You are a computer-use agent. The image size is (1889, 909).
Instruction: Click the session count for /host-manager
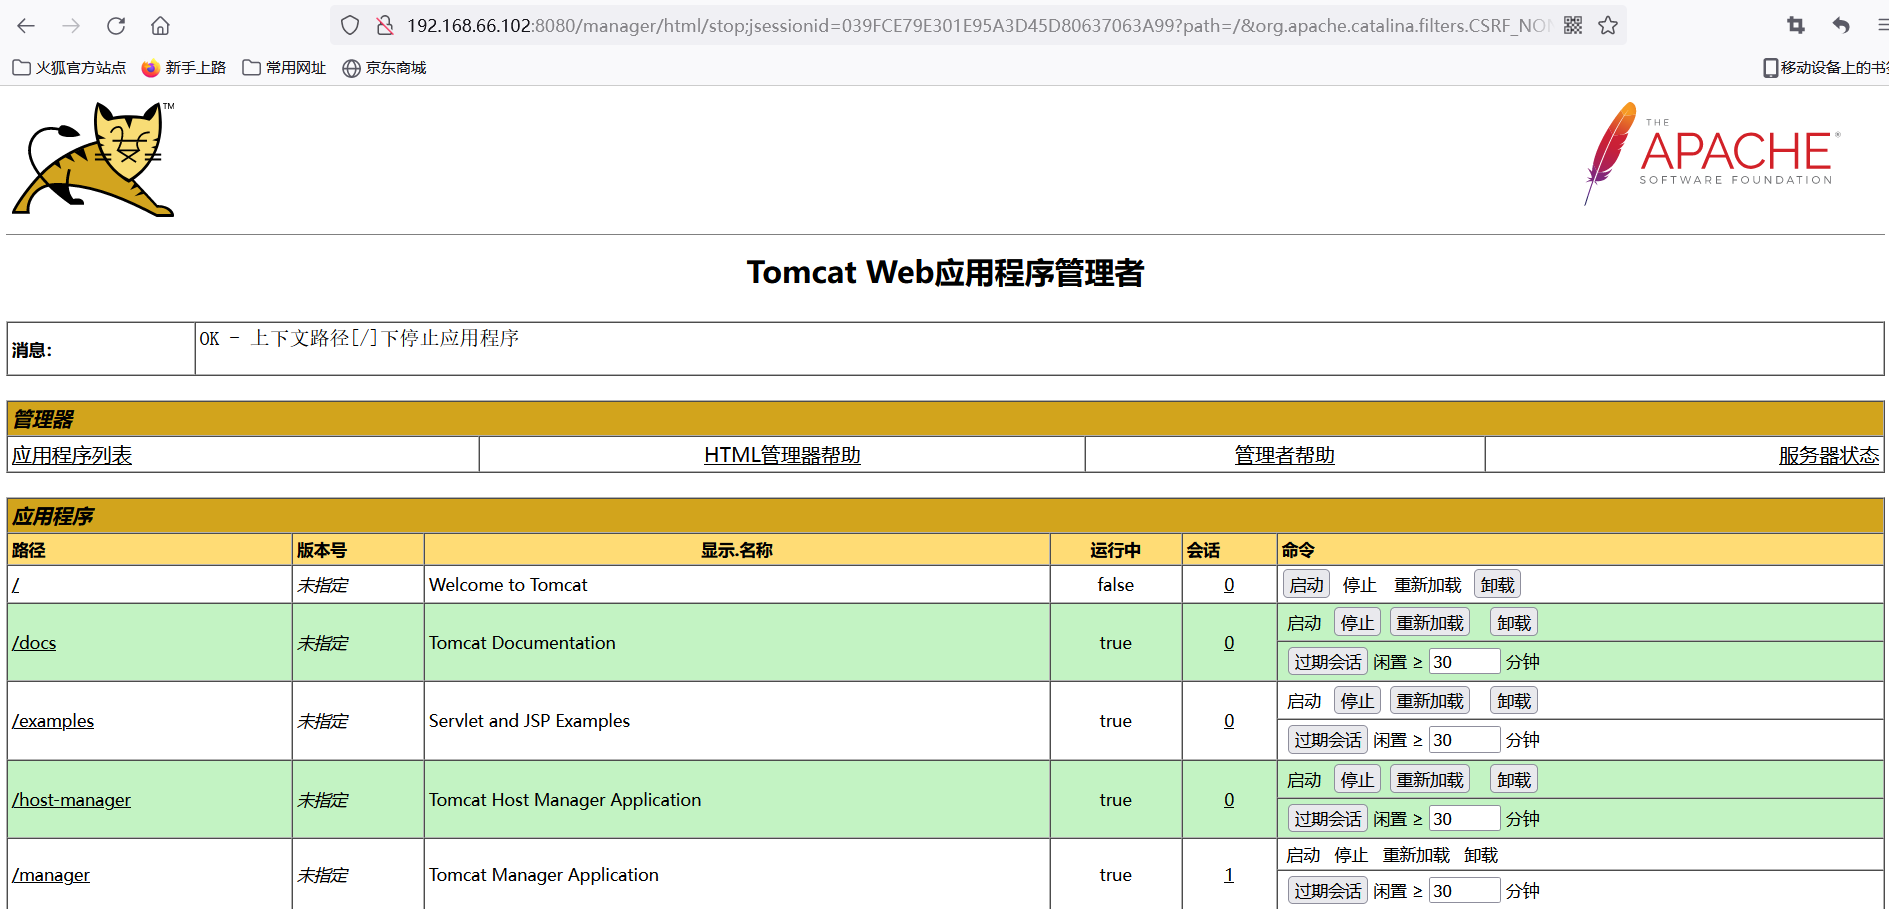(x=1229, y=800)
